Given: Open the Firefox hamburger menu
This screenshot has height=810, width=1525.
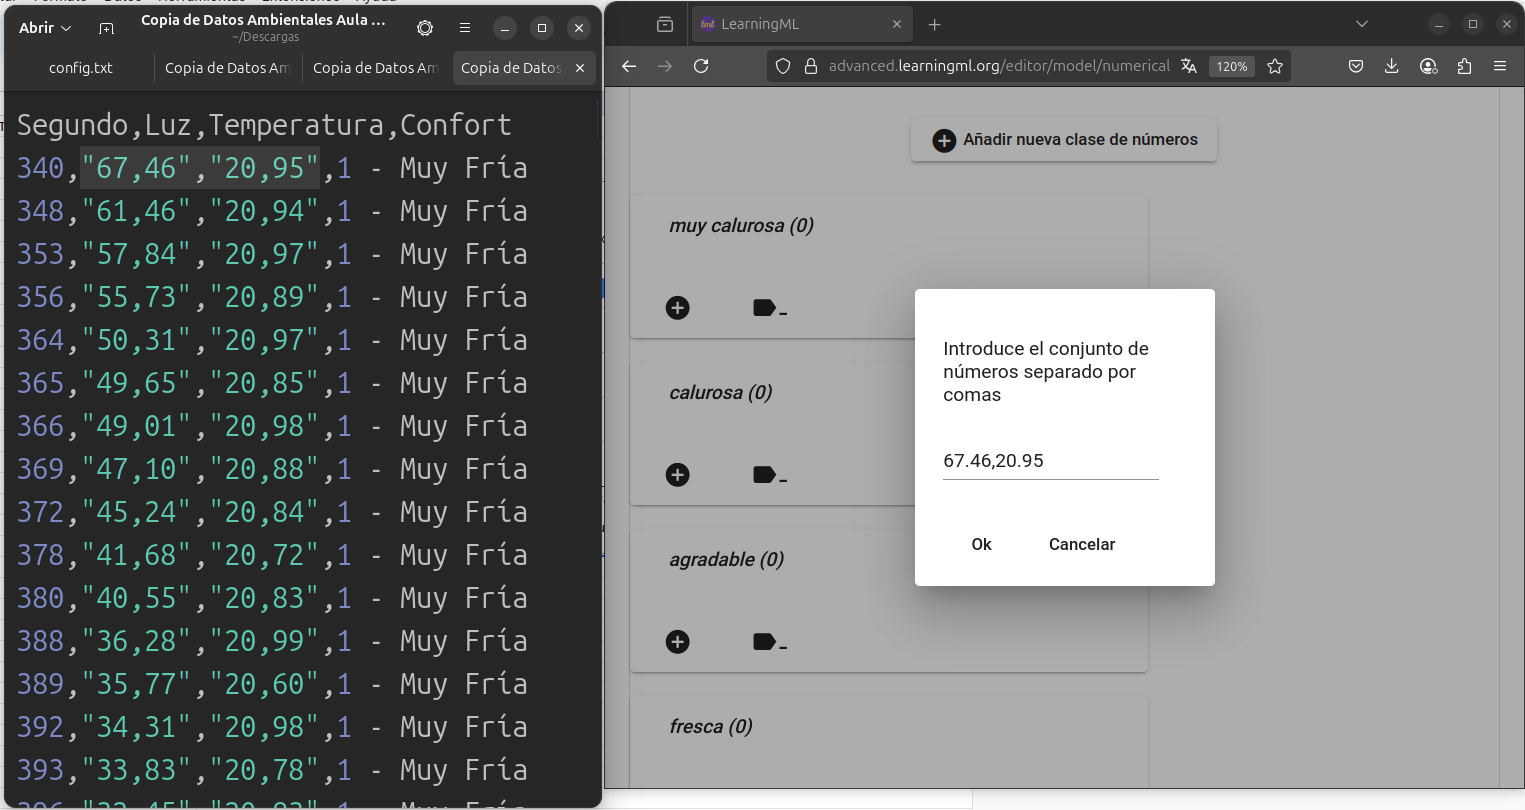Looking at the screenshot, I should click(x=1500, y=66).
